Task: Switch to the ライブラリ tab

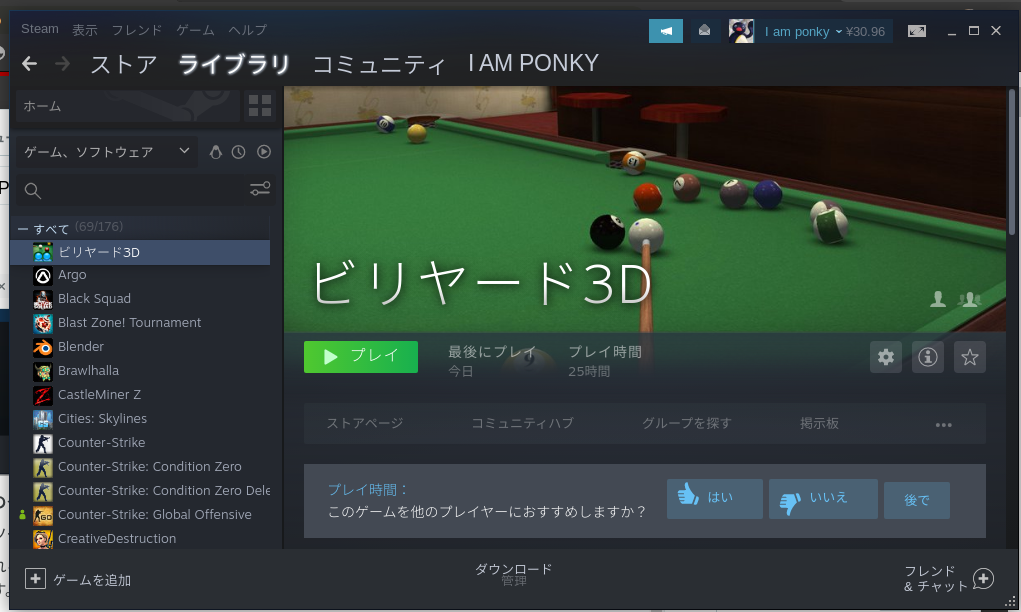Action: (x=234, y=64)
